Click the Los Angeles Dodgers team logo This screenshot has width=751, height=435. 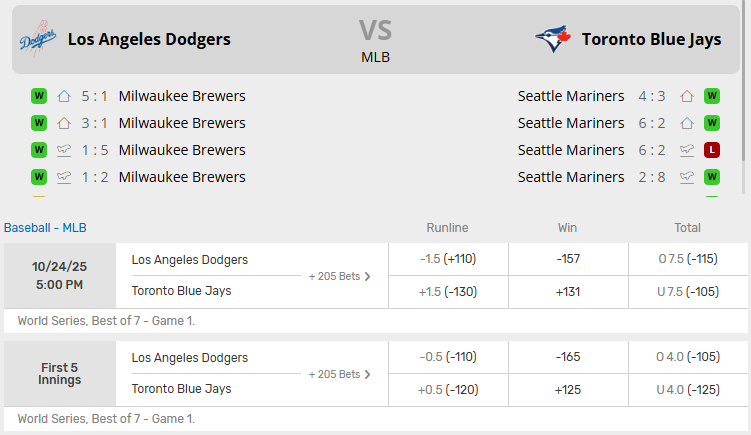[38, 40]
